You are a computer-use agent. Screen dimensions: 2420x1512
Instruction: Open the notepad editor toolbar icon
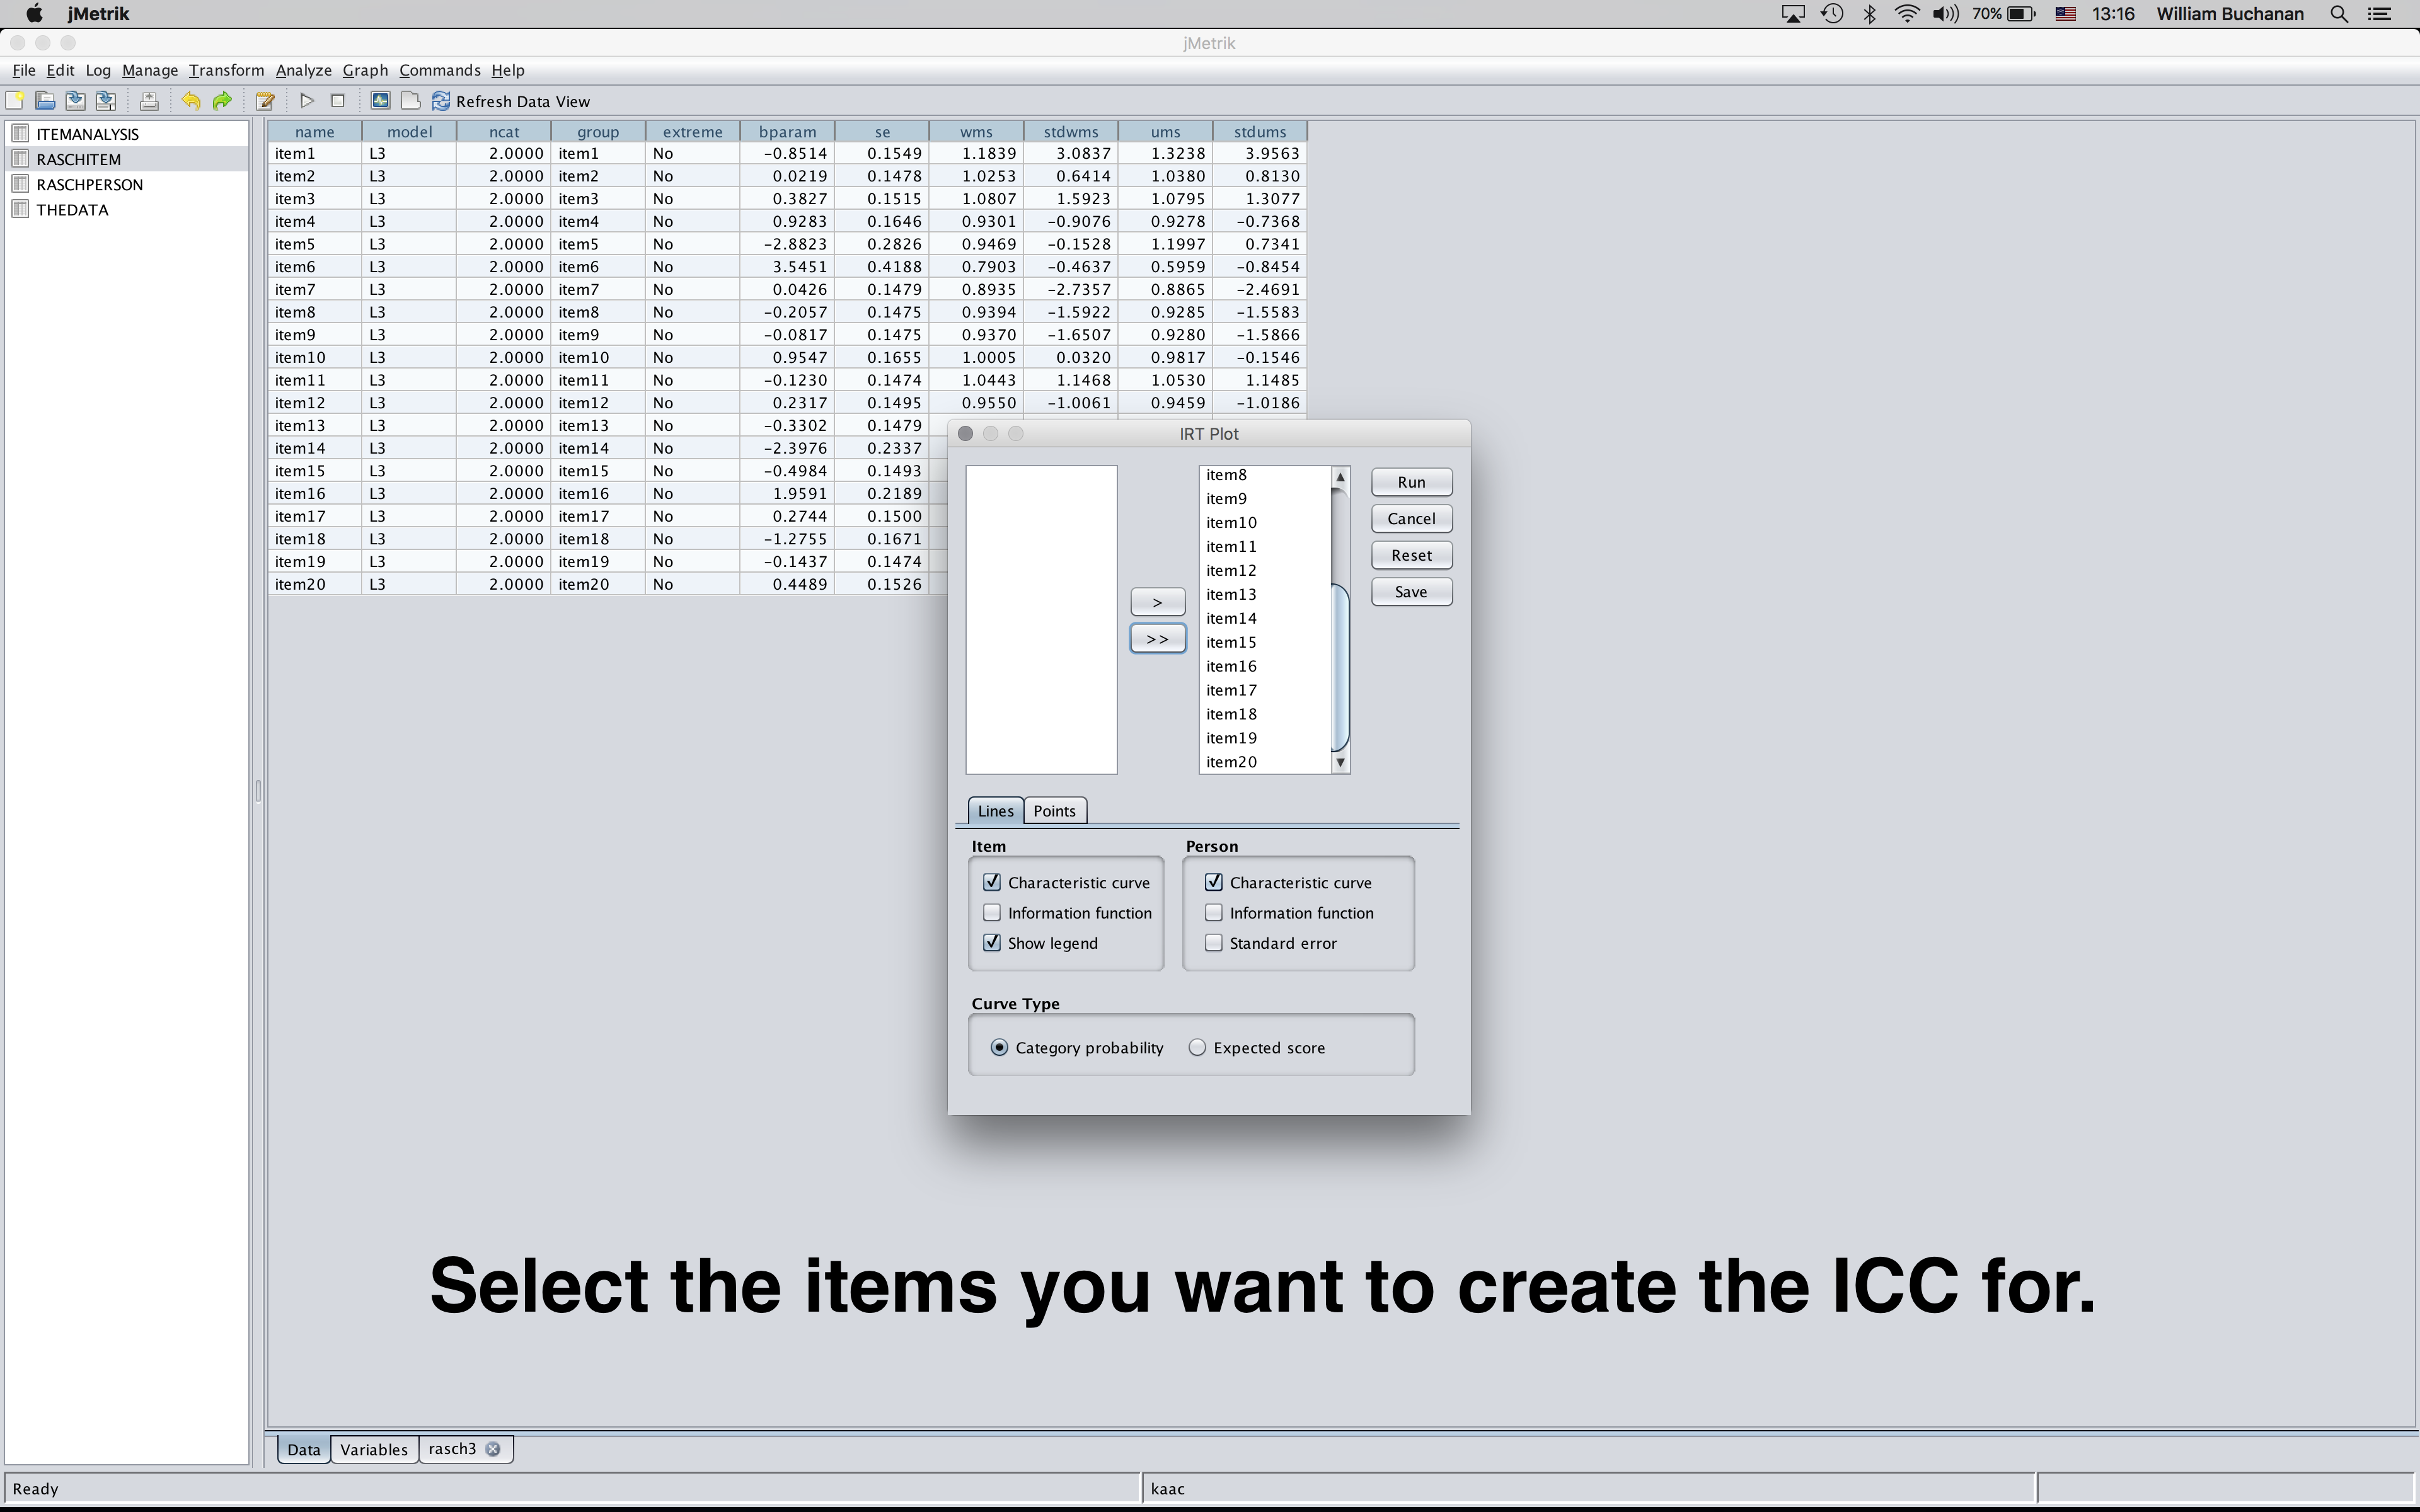pos(265,101)
